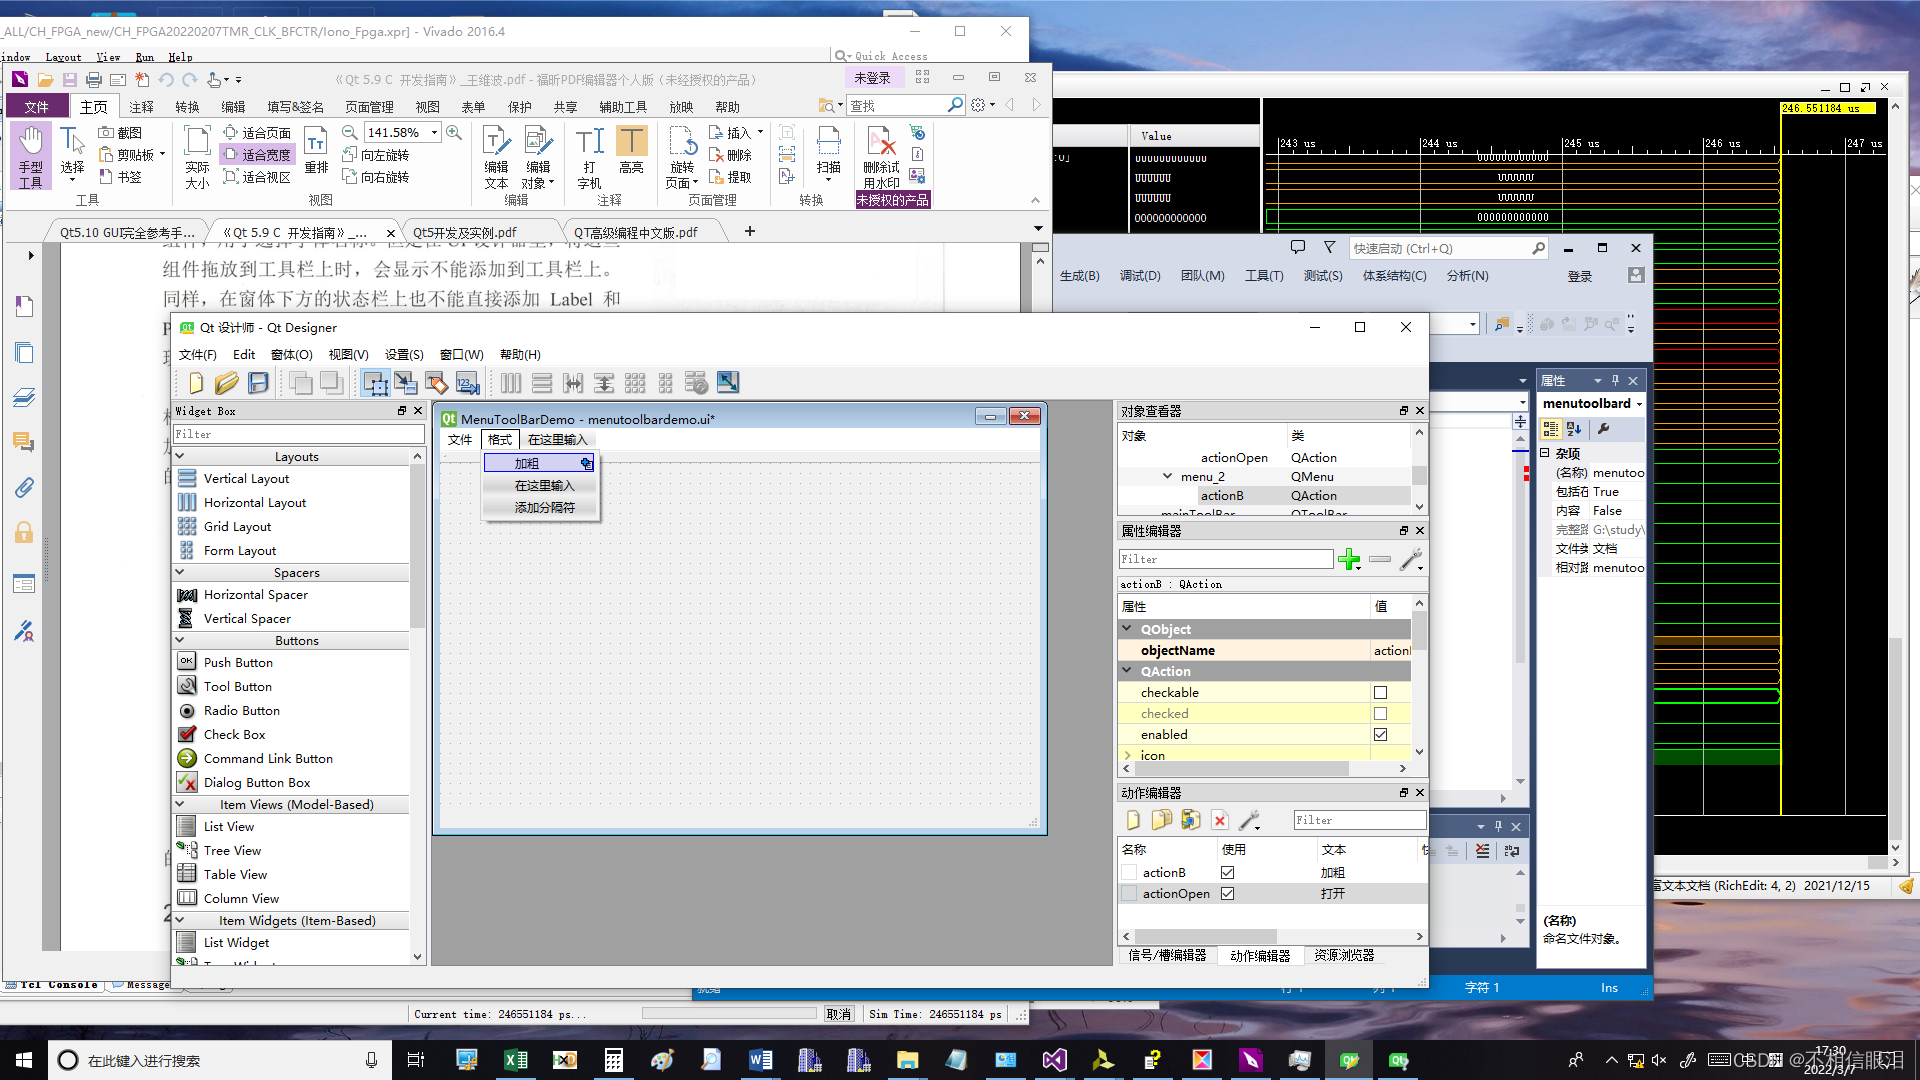Open the 窗体(O) menu in Qt Designer
1920x1080 pixels.
290,354
